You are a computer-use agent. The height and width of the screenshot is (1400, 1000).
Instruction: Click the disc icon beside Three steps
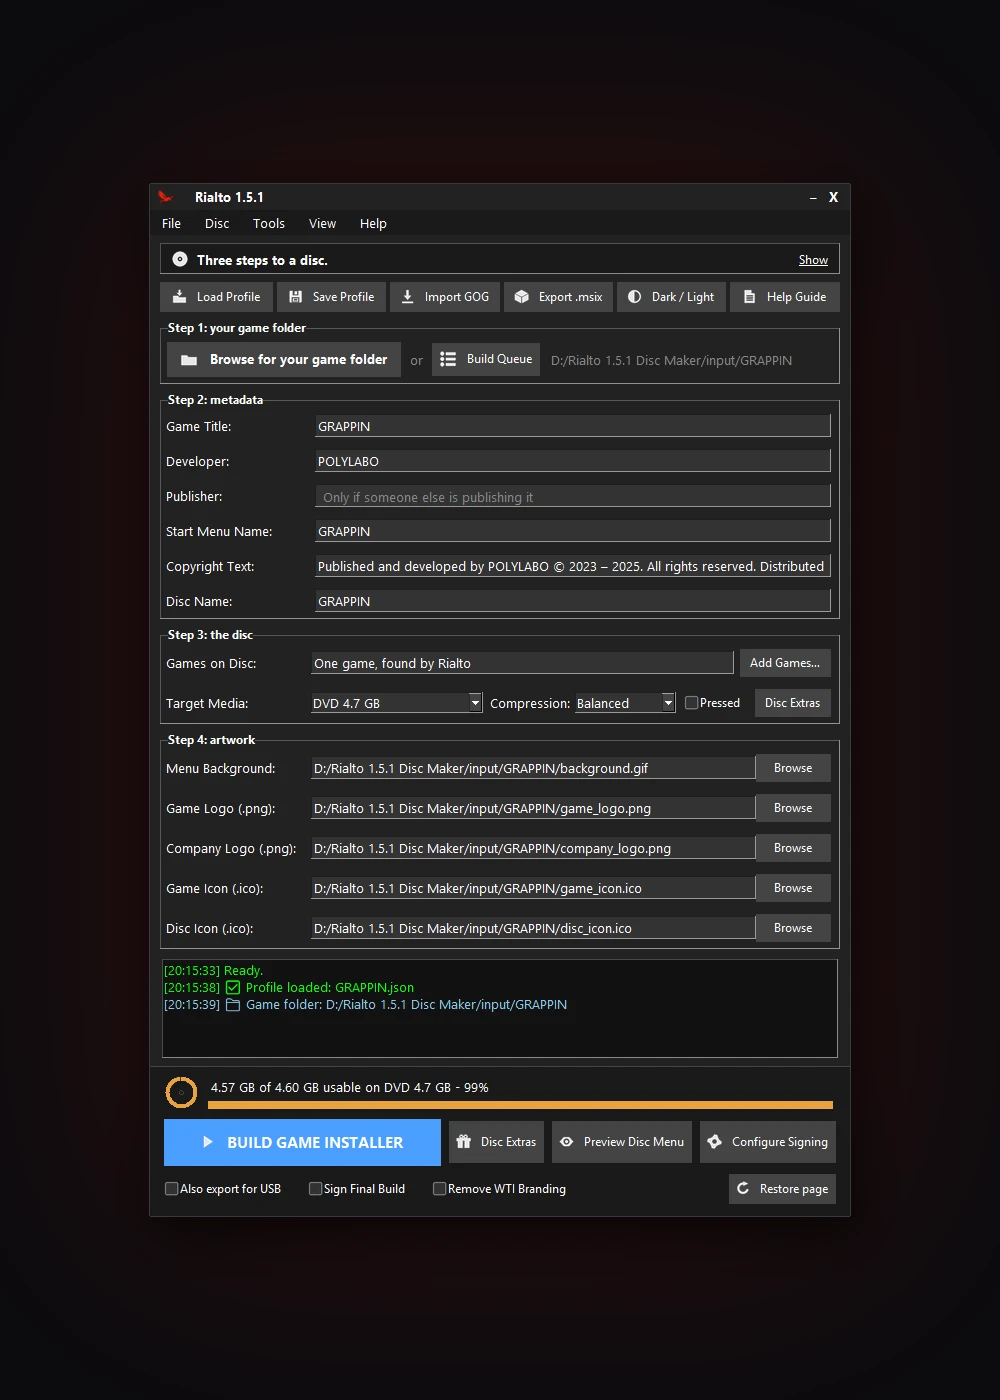click(180, 260)
